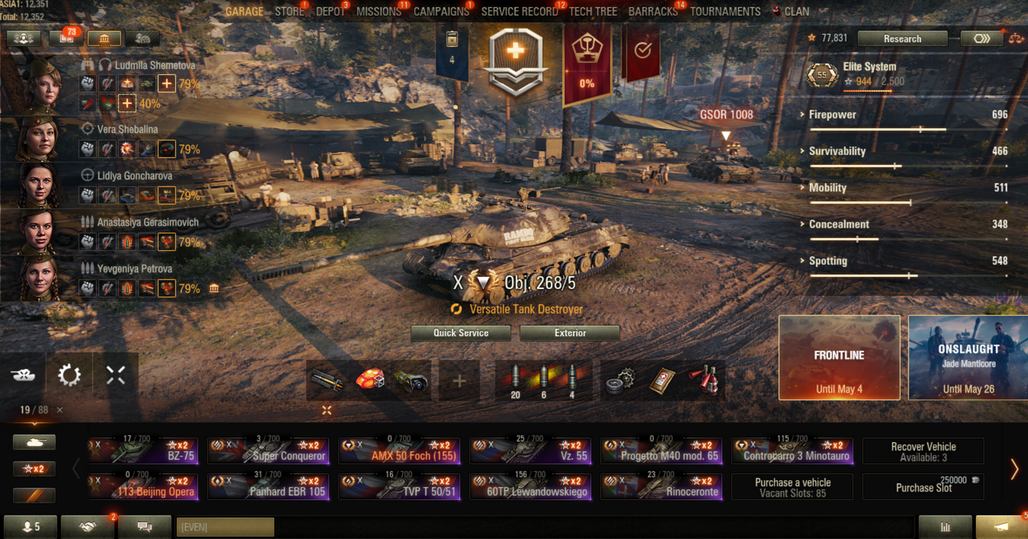Toggle the tank-type carousel filter
Image resolution: width=1028 pixels, height=539 pixels.
tap(34, 443)
